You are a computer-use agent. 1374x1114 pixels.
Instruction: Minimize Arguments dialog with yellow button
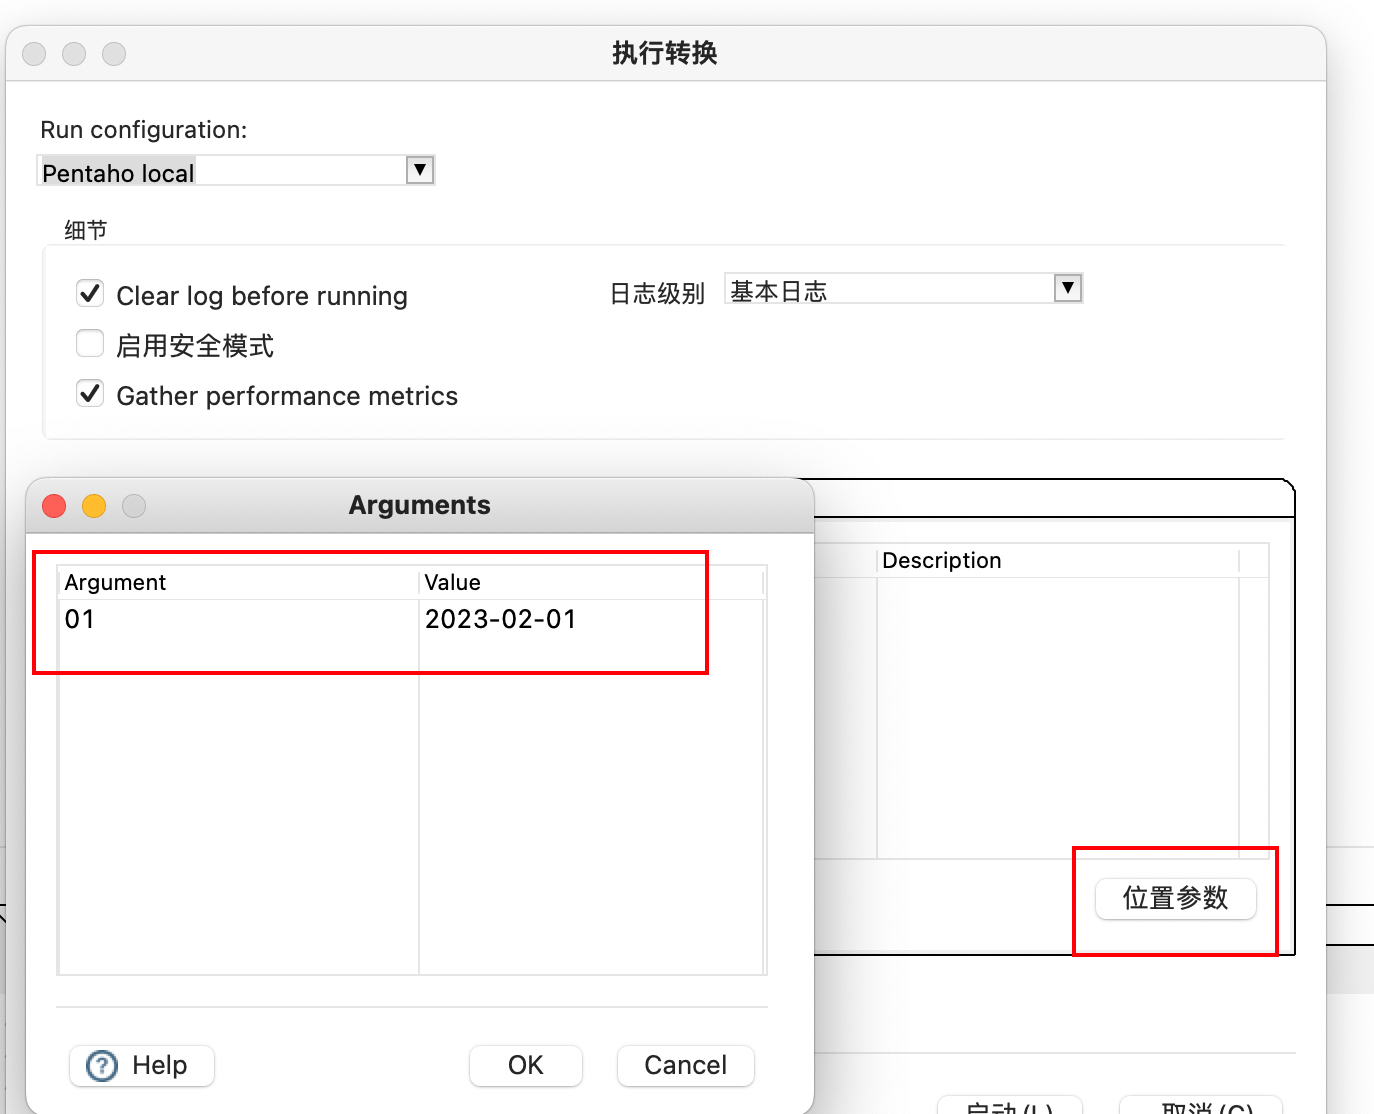[x=94, y=506]
